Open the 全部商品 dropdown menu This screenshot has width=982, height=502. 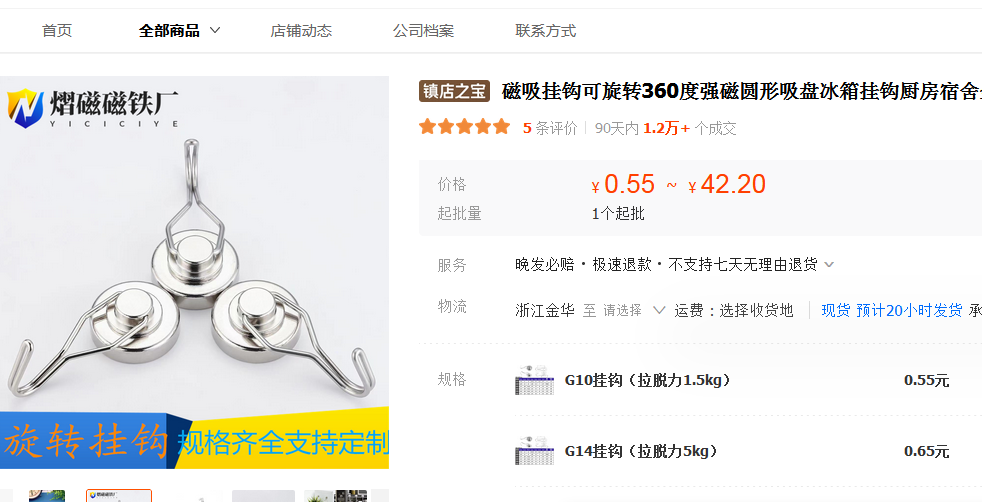(x=179, y=31)
